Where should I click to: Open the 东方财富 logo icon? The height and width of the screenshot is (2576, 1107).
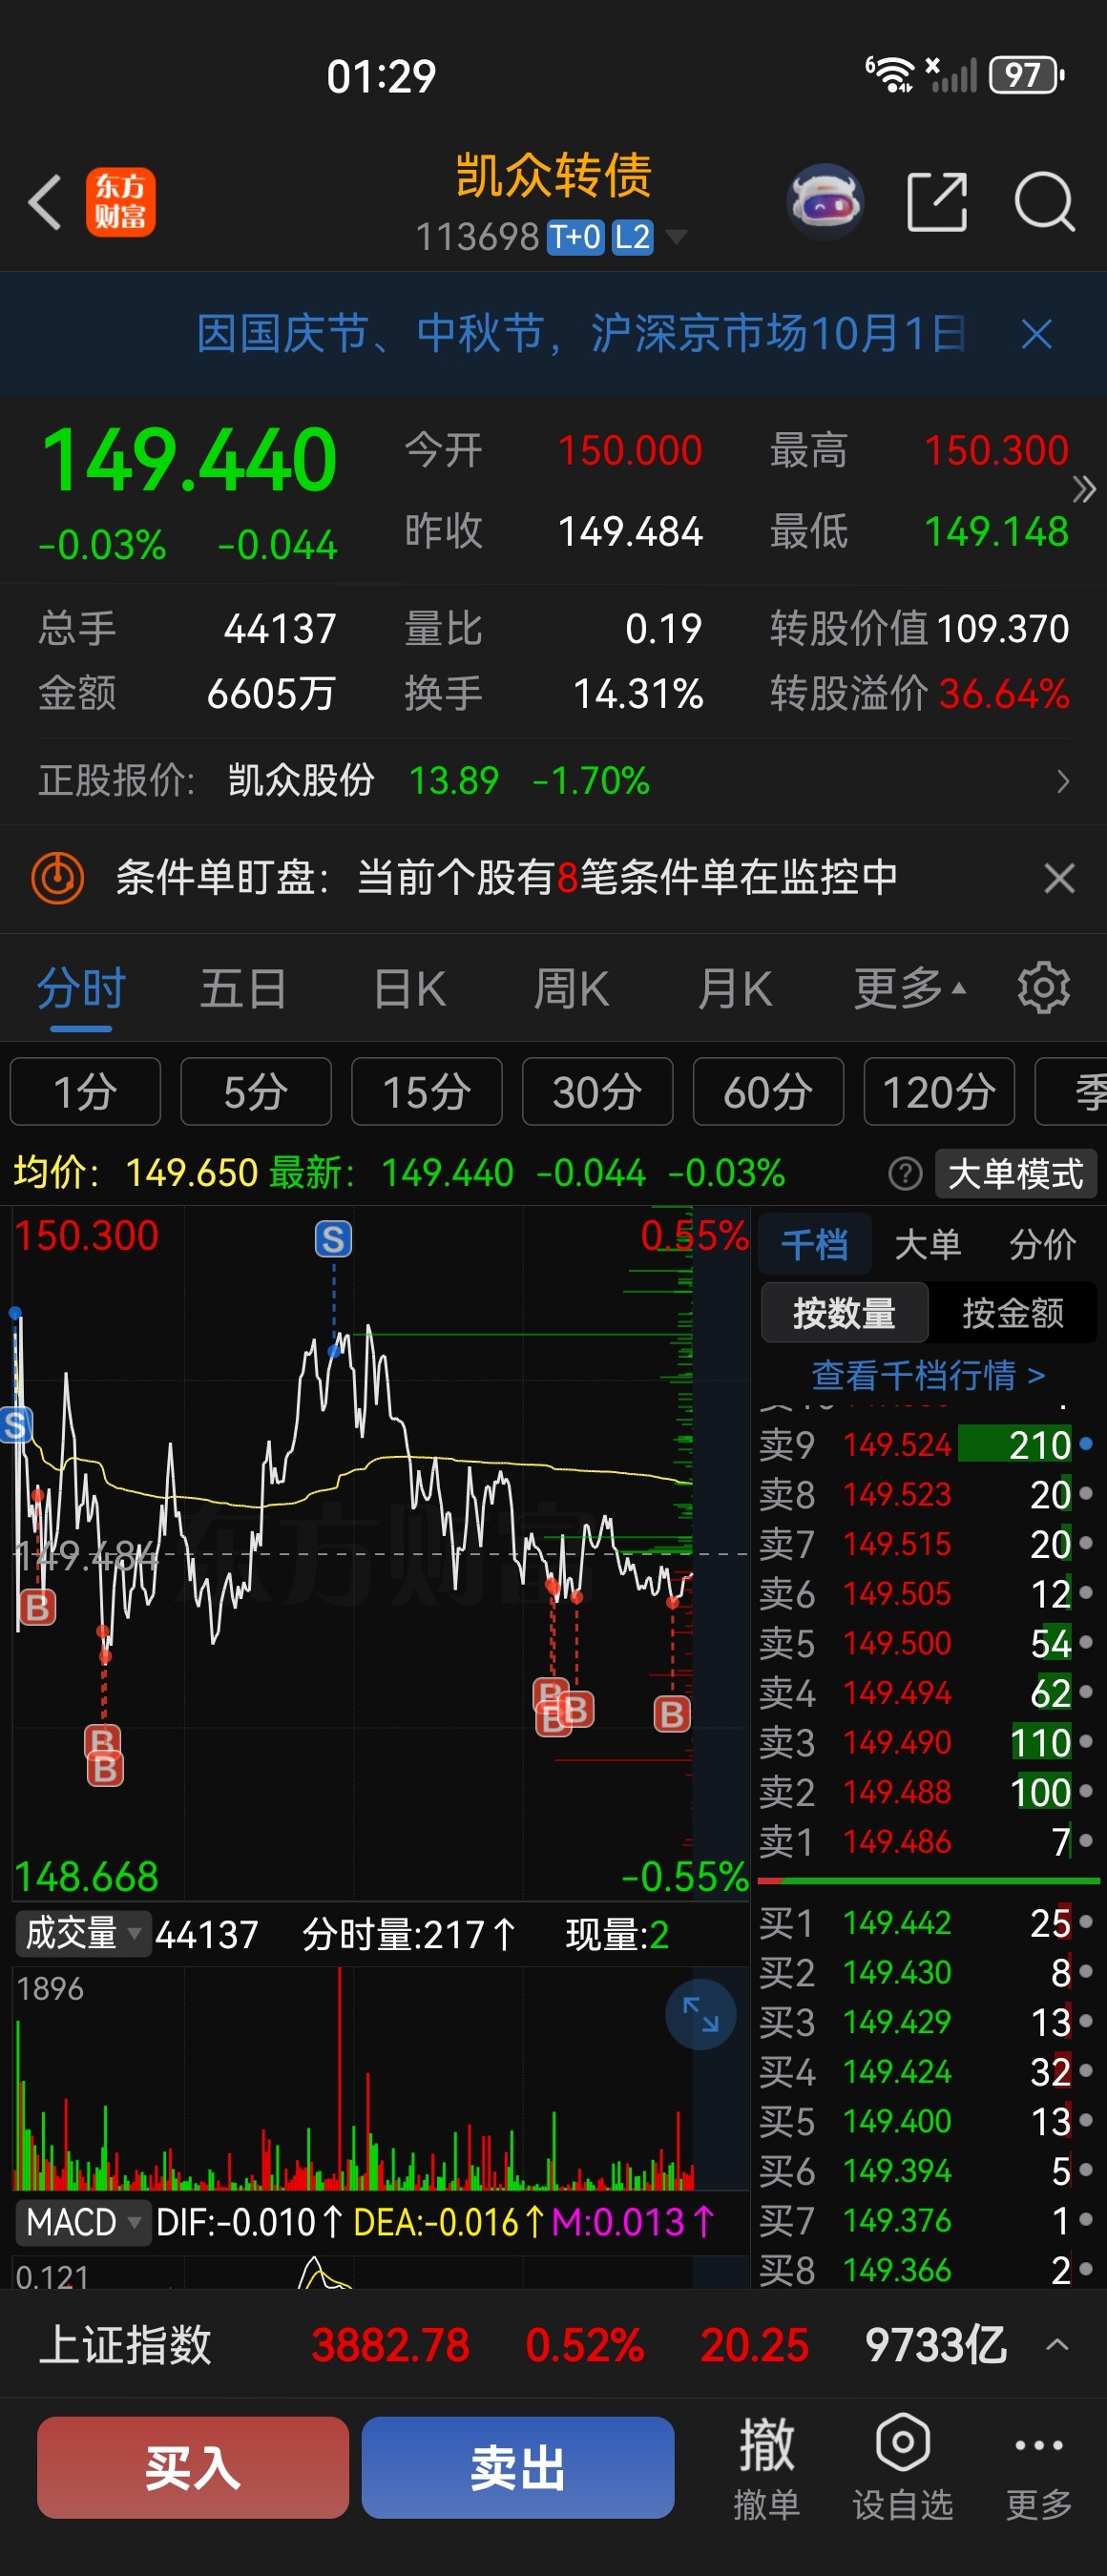pyautogui.click(x=120, y=202)
